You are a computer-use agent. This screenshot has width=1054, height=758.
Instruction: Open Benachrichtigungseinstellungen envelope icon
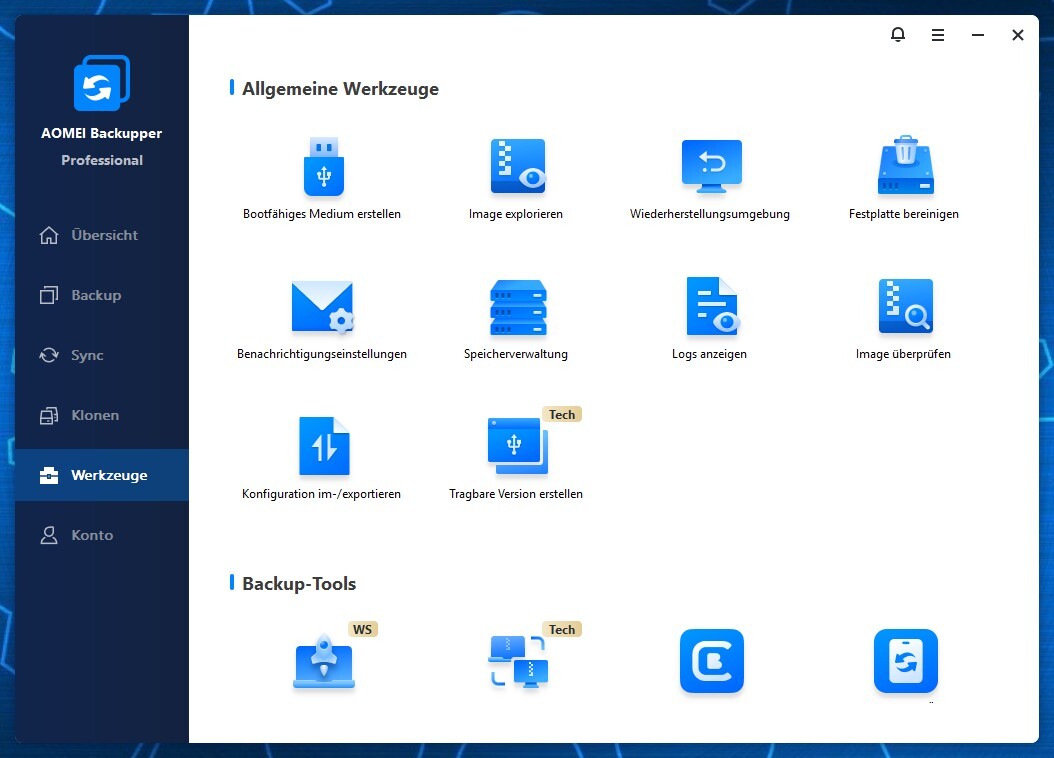[x=322, y=307]
